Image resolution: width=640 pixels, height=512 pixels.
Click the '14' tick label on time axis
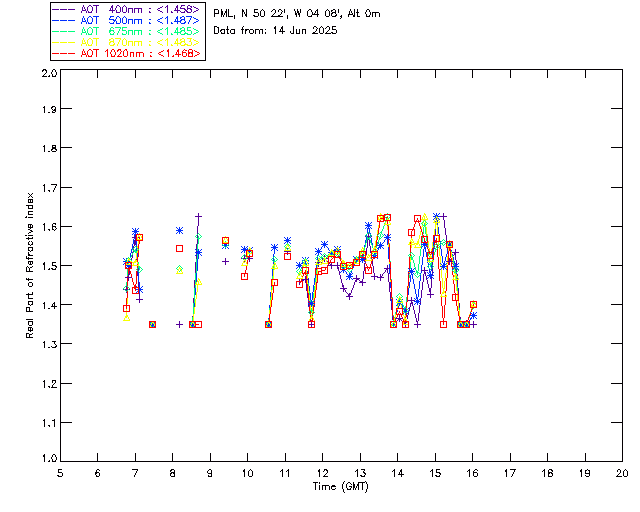coord(398,473)
